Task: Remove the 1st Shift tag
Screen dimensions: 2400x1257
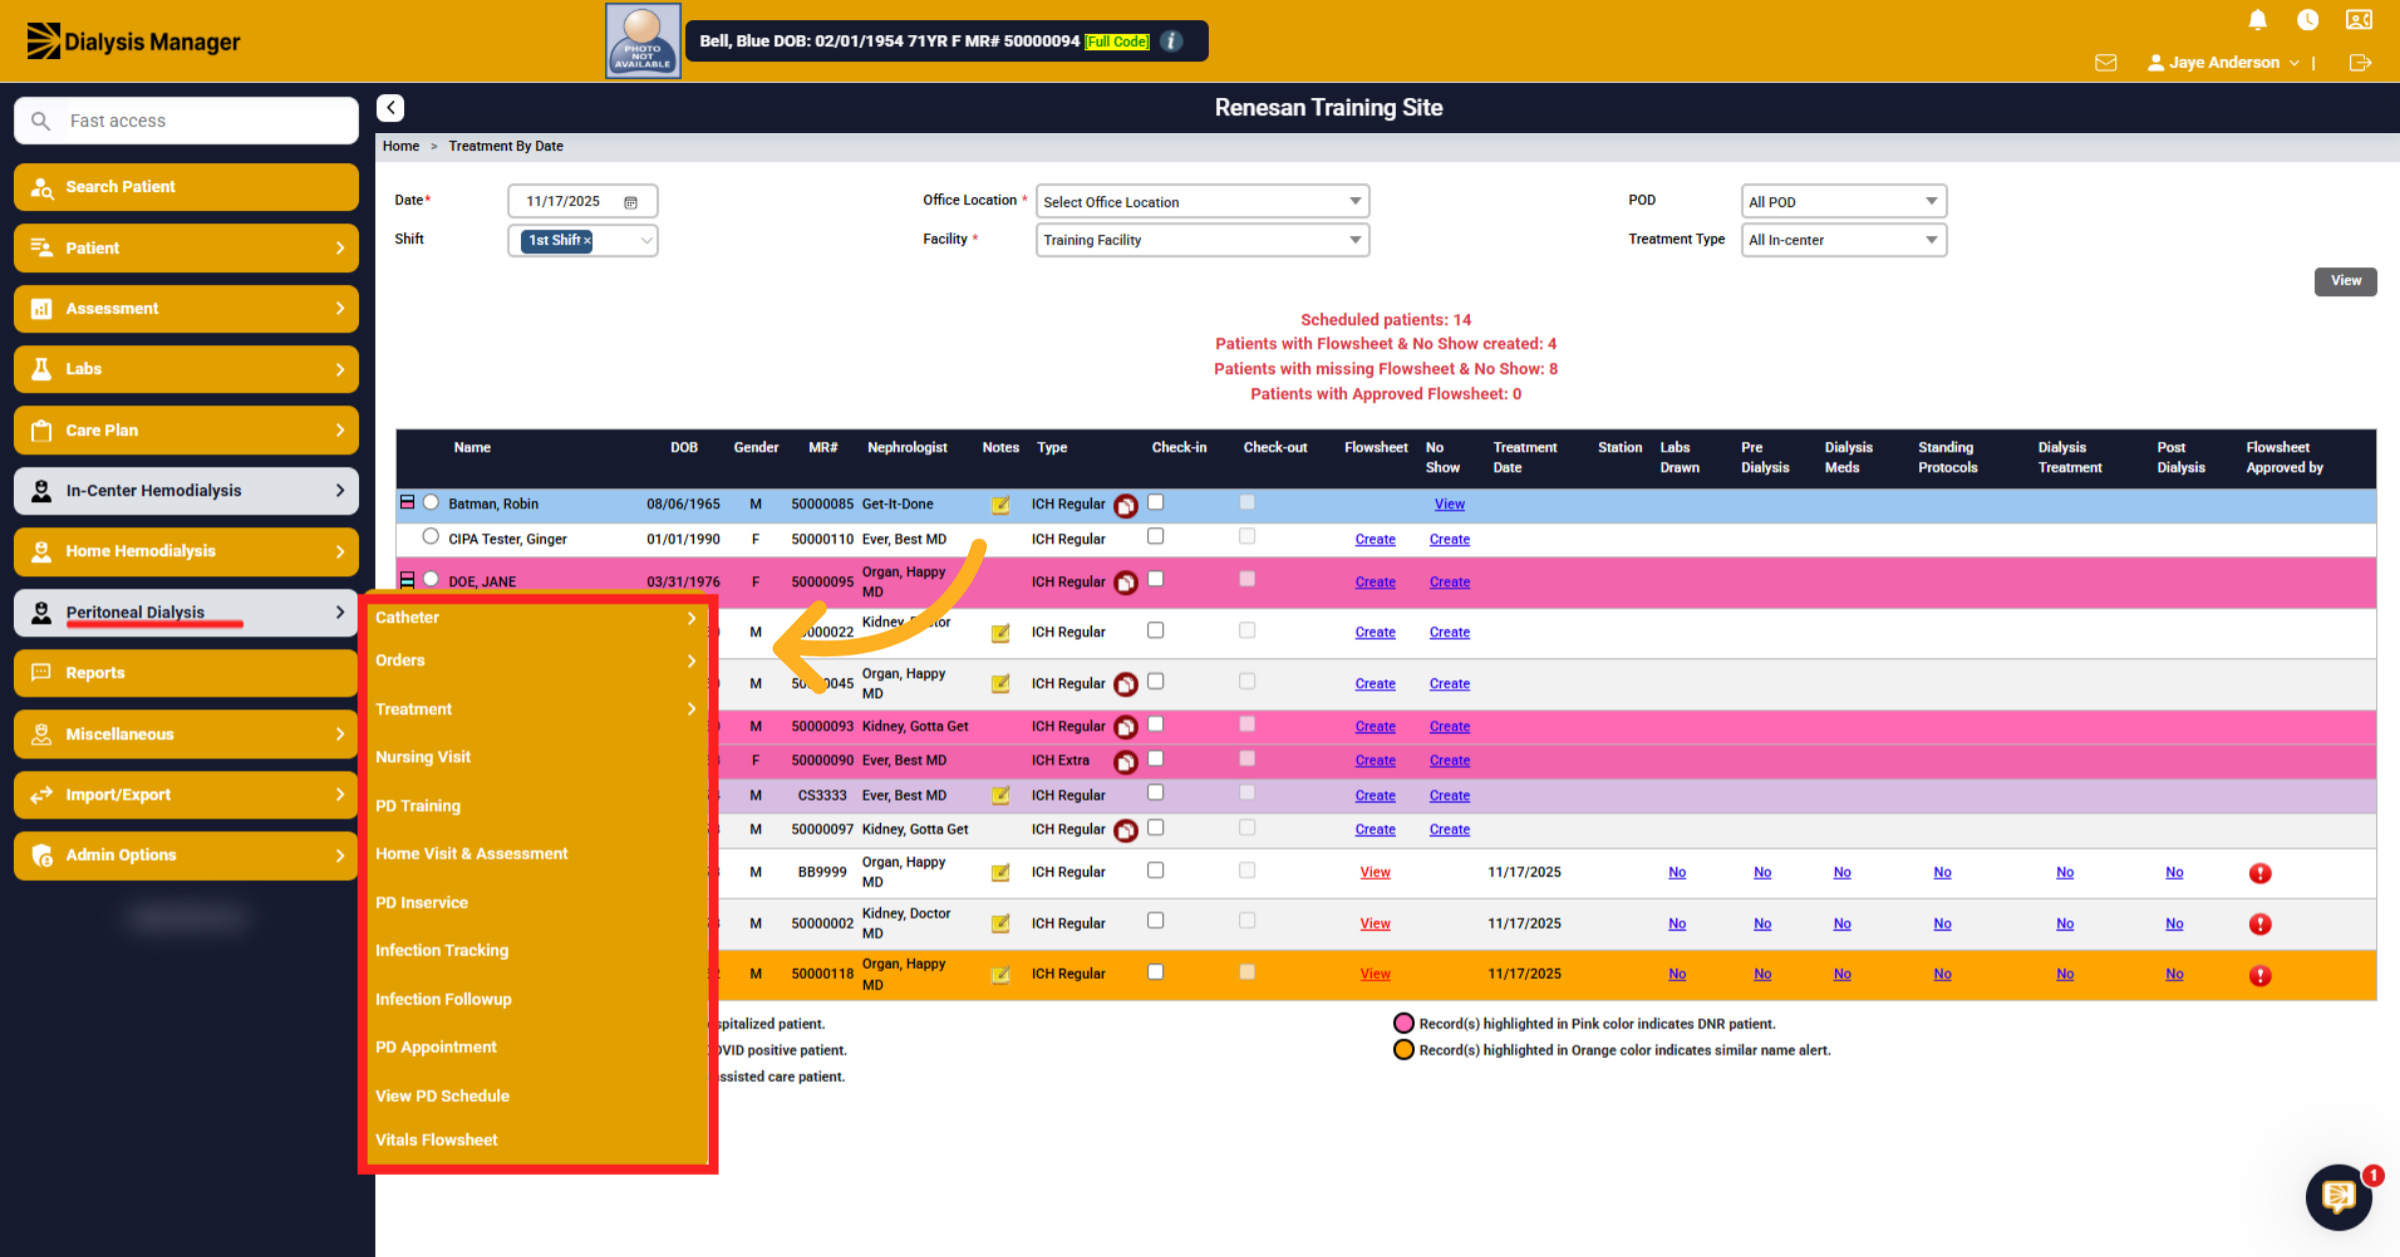Action: [587, 240]
